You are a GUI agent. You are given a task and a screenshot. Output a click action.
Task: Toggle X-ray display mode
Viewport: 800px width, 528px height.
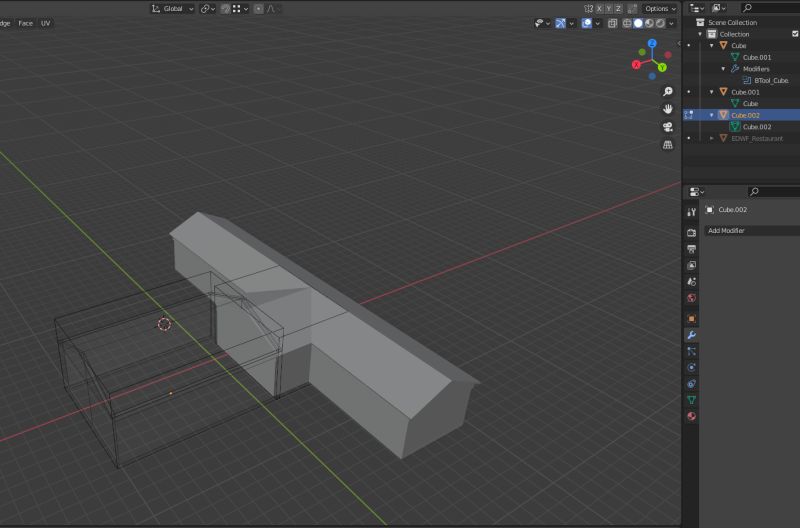[613, 23]
